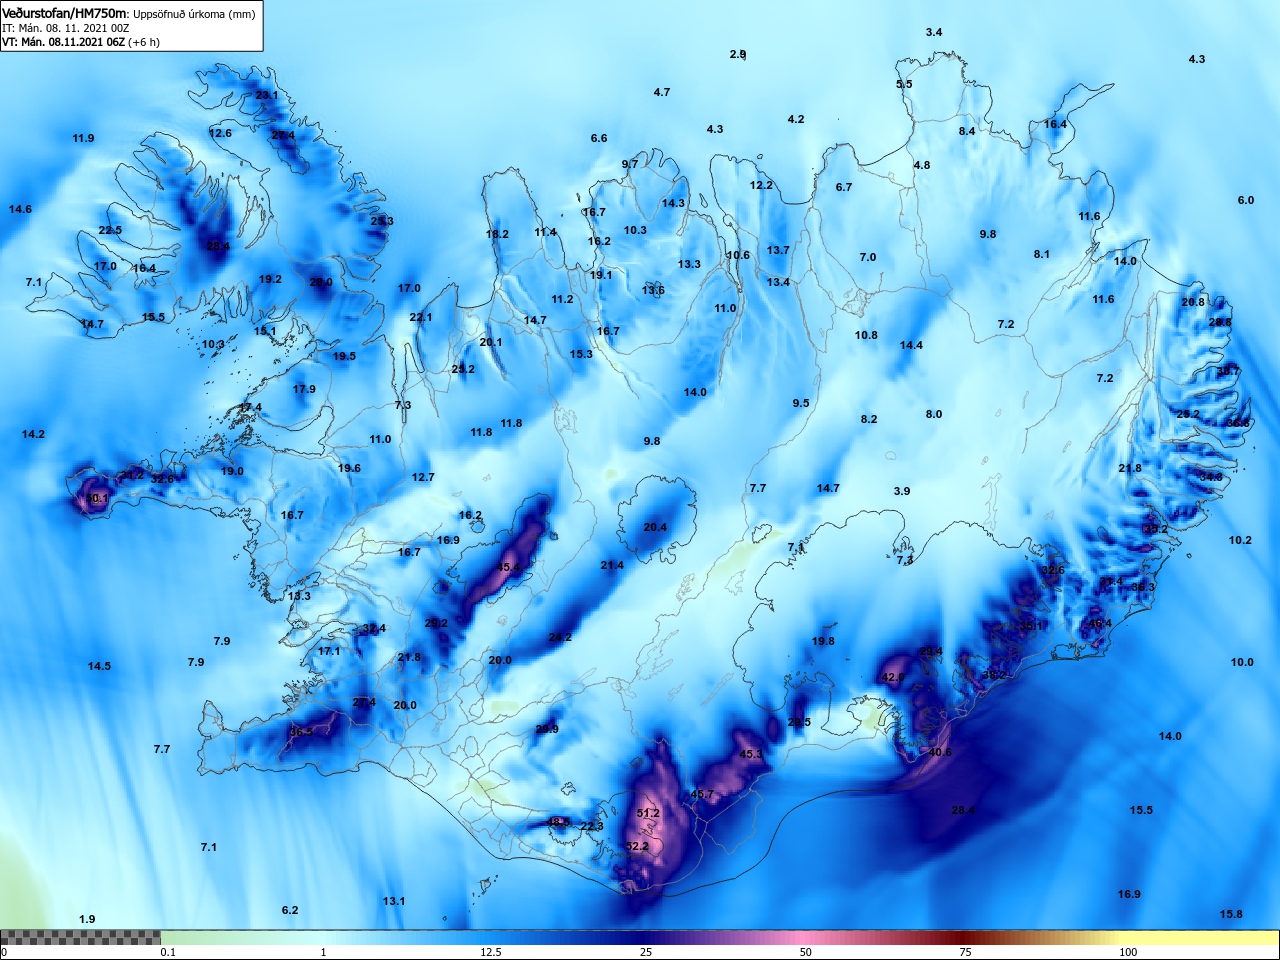Click the 3.4 value at the top
Screen dimensions: 1280x960
pos(934,32)
